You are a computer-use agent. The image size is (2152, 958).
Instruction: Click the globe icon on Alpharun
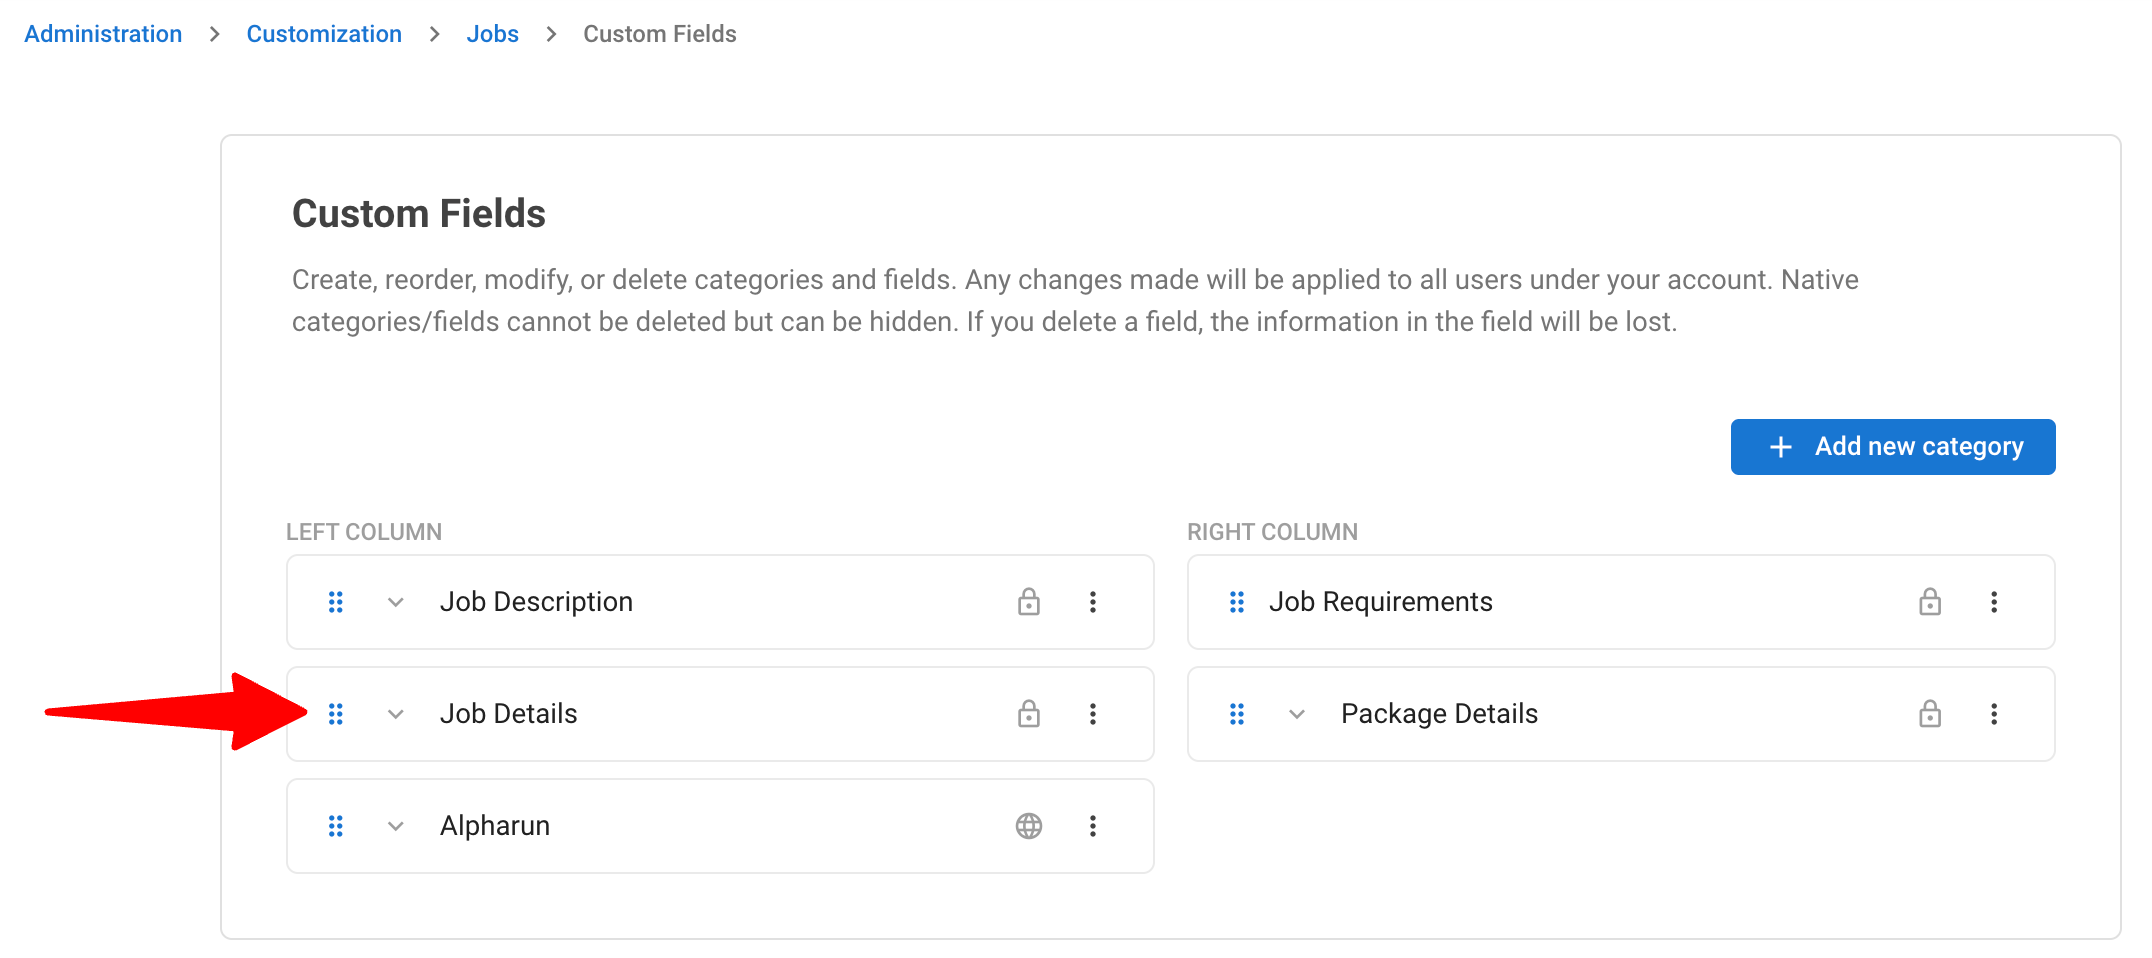pyautogui.click(x=1029, y=826)
